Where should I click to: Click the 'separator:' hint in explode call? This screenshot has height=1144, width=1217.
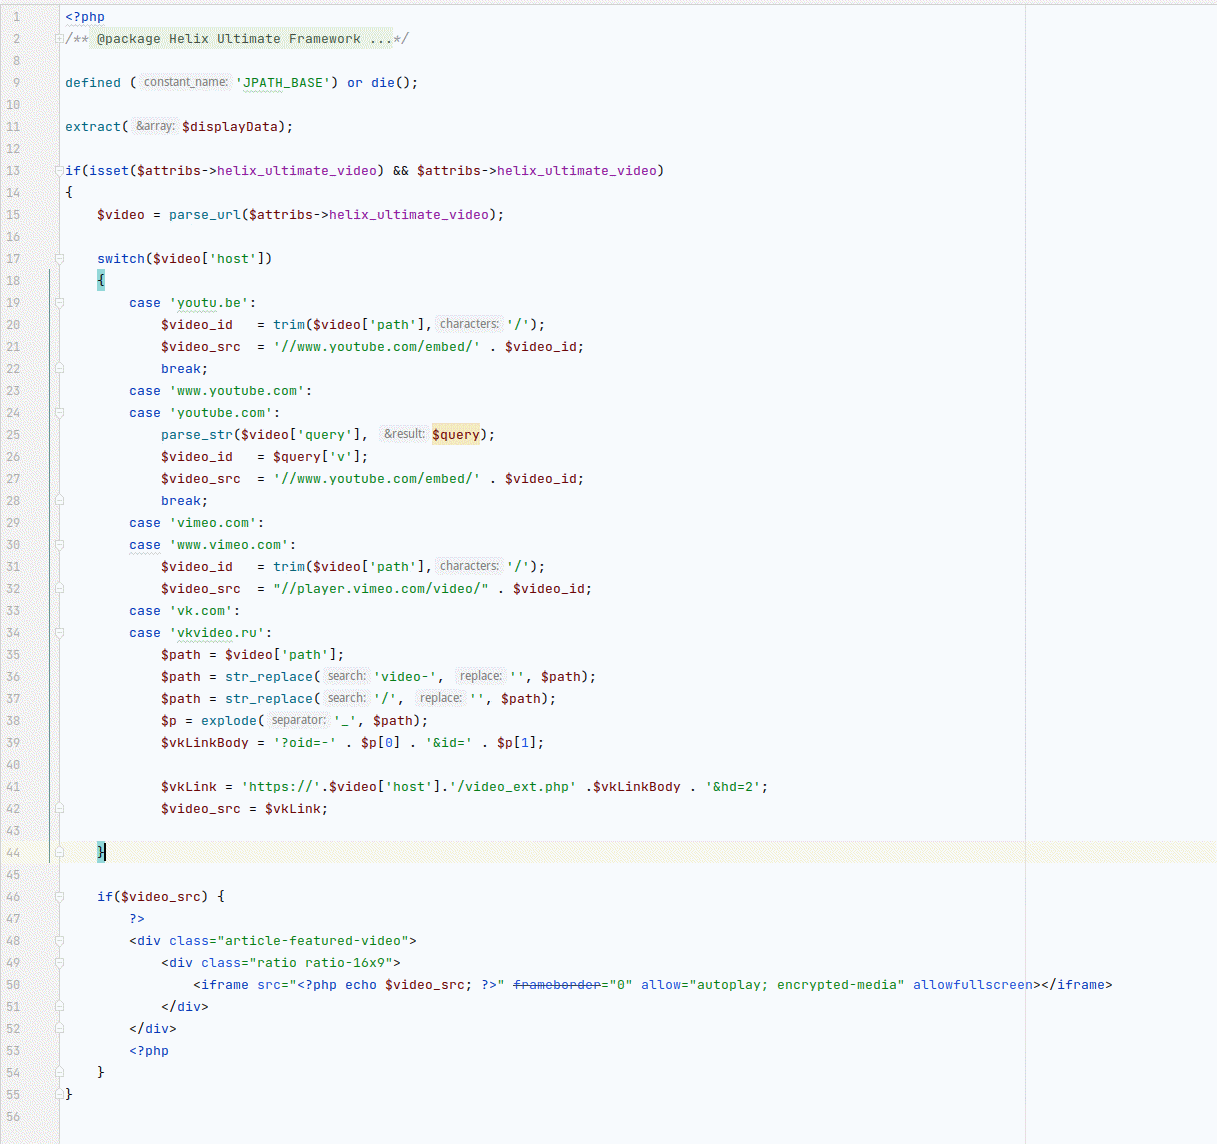click(x=298, y=720)
